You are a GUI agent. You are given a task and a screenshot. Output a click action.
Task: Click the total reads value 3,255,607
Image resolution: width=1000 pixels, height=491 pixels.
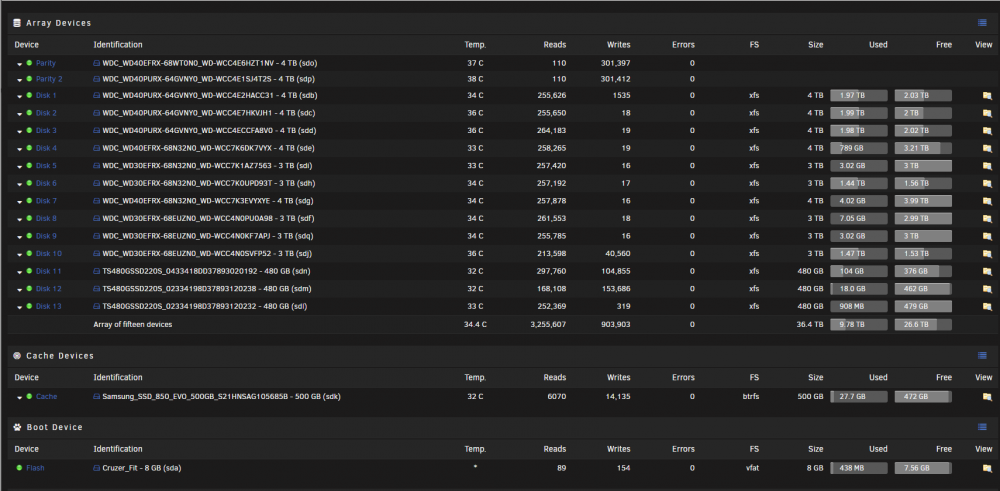point(548,325)
